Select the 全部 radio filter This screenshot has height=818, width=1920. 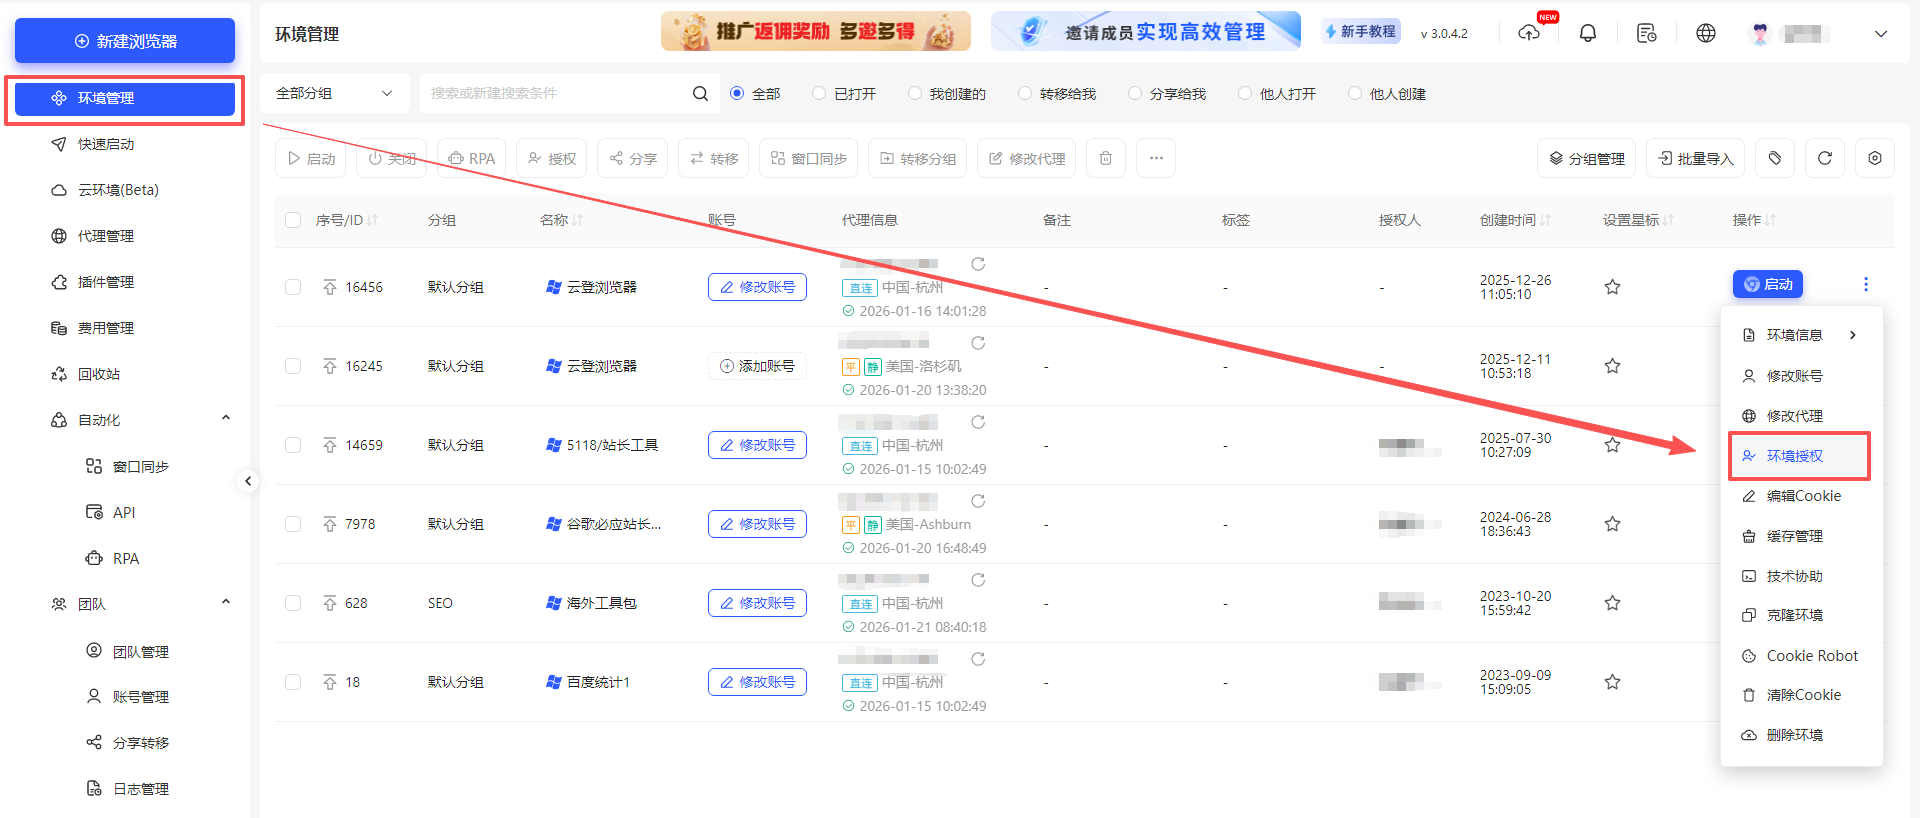click(x=737, y=93)
